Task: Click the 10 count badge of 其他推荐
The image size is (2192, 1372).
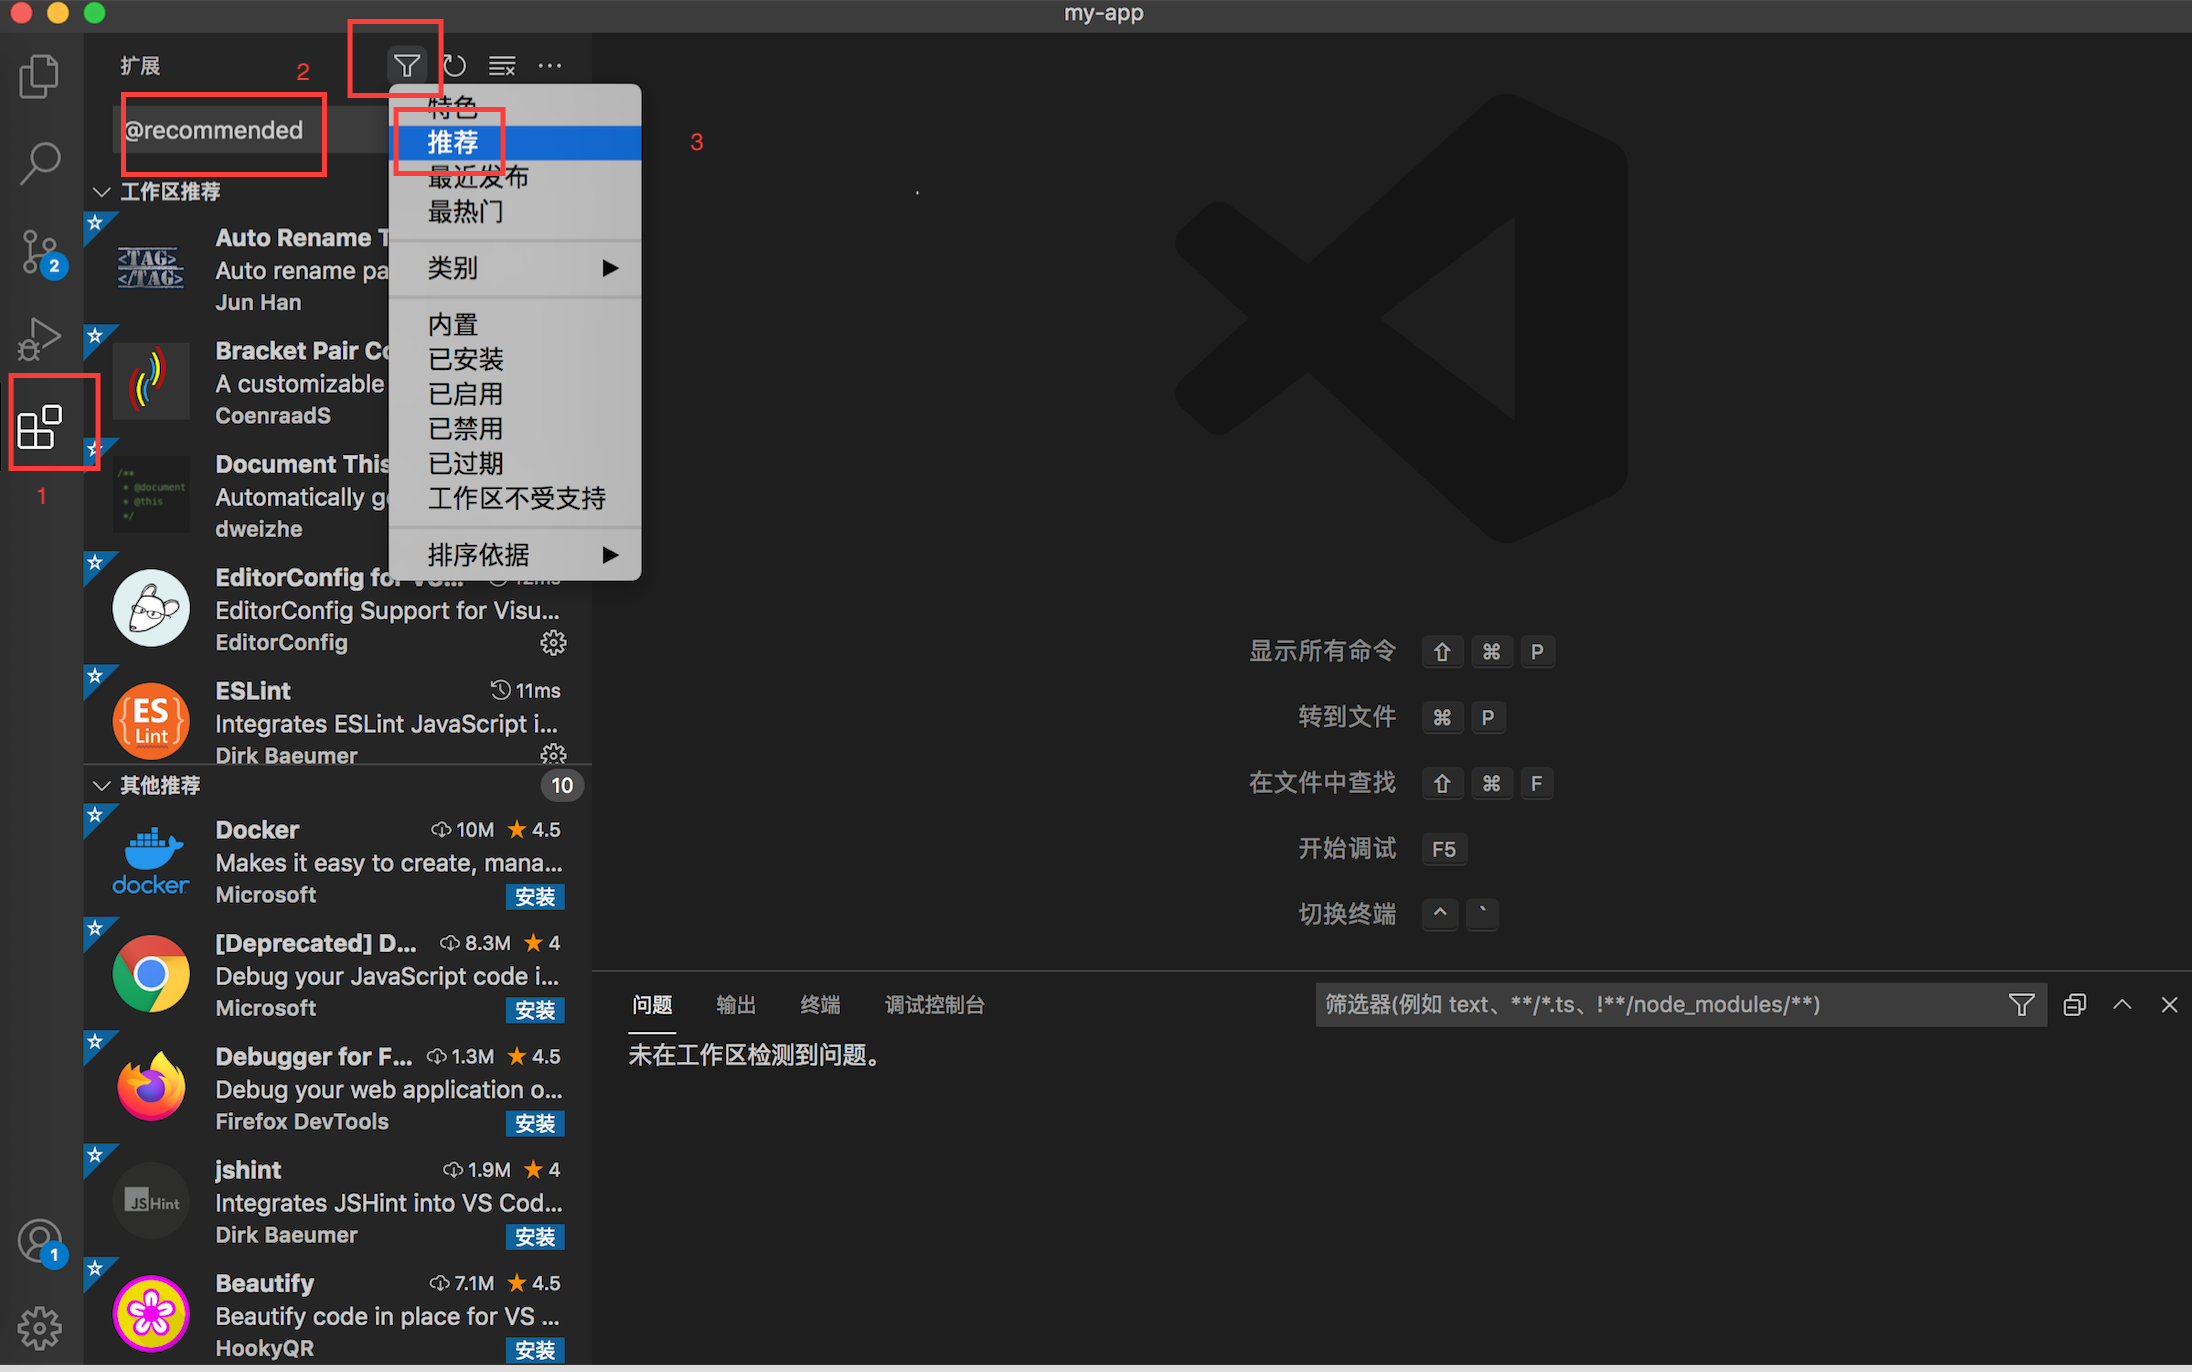Action: point(562,785)
